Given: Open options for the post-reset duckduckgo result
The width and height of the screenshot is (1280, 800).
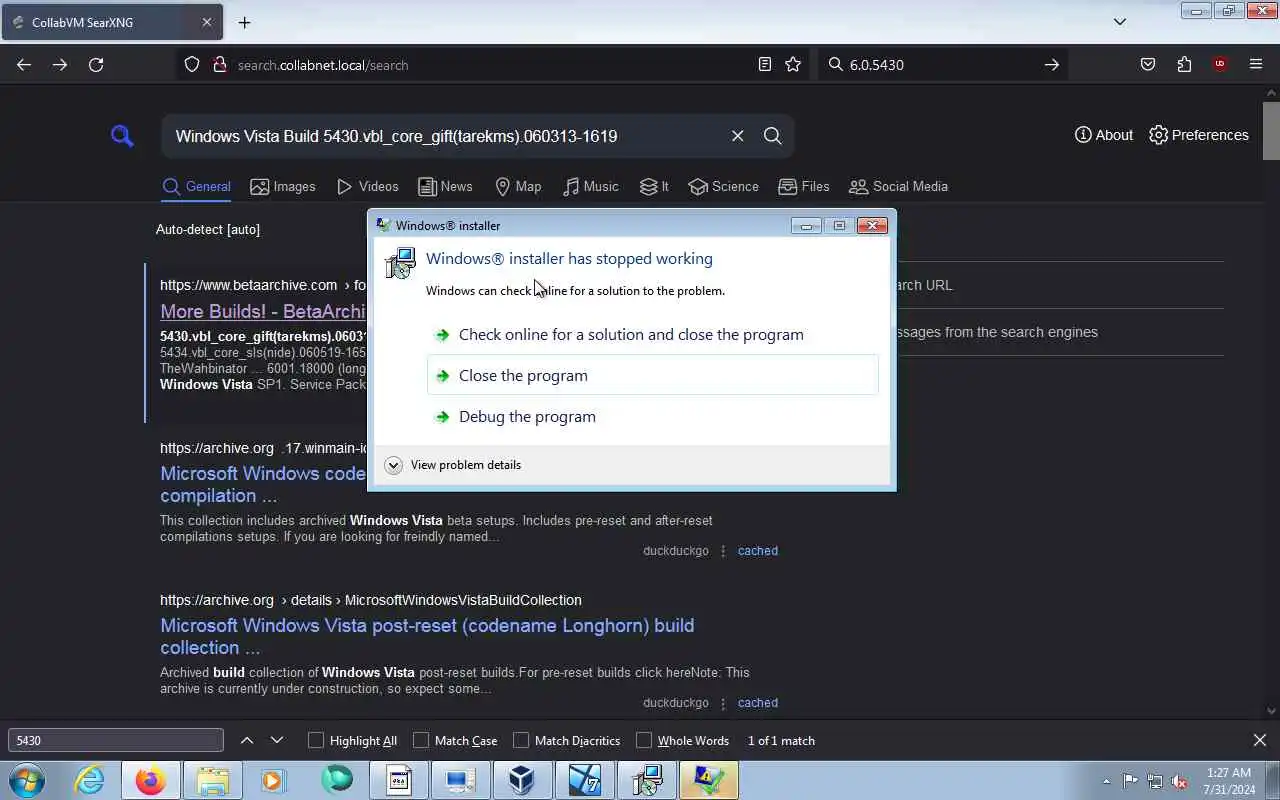Looking at the screenshot, I should point(723,702).
